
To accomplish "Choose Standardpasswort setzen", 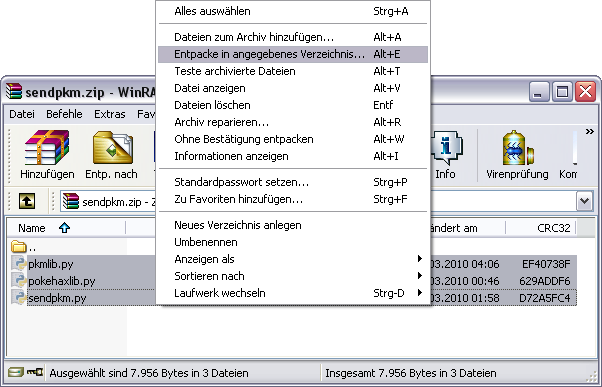I will pos(293,182).
